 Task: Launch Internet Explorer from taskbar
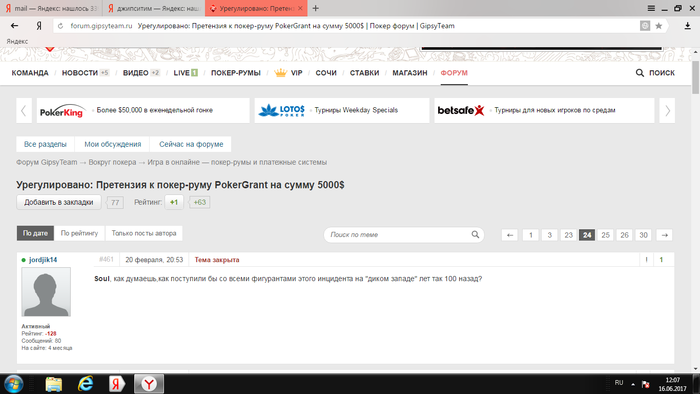(85, 384)
